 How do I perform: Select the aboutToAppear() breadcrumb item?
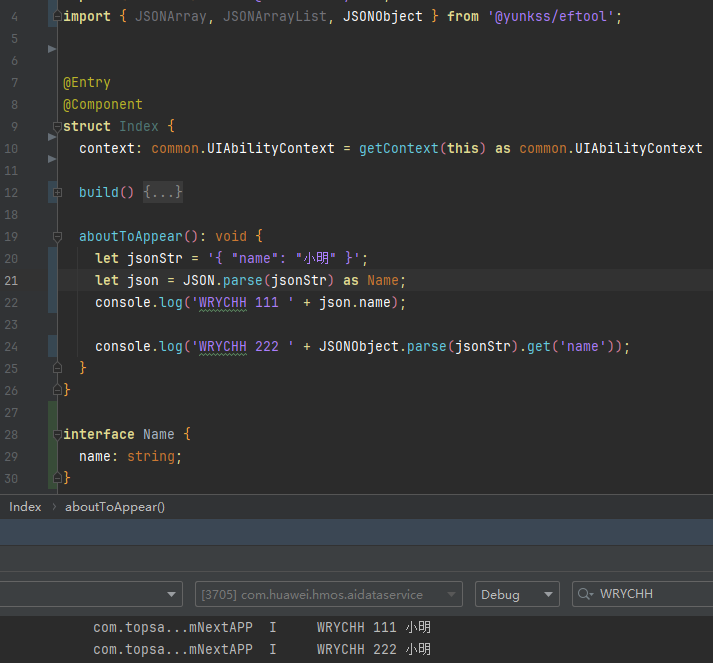coord(115,507)
